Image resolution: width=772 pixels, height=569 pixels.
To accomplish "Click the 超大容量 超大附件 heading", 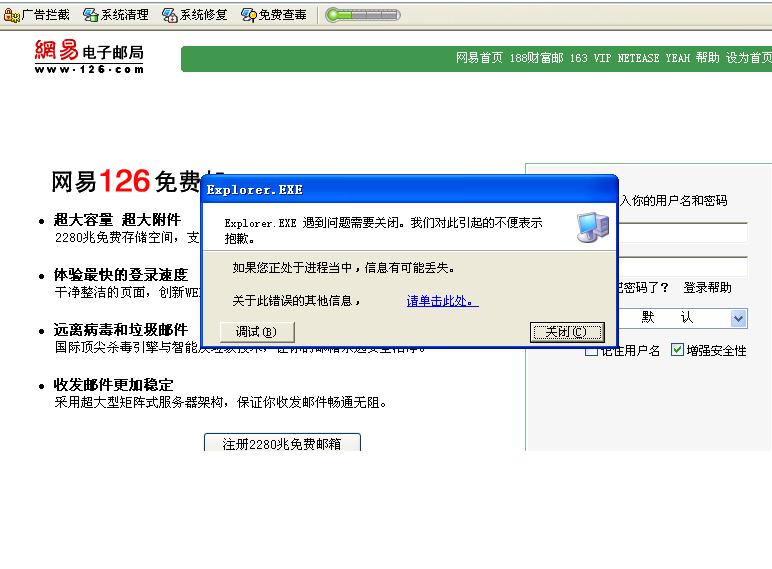I will tap(117, 219).
